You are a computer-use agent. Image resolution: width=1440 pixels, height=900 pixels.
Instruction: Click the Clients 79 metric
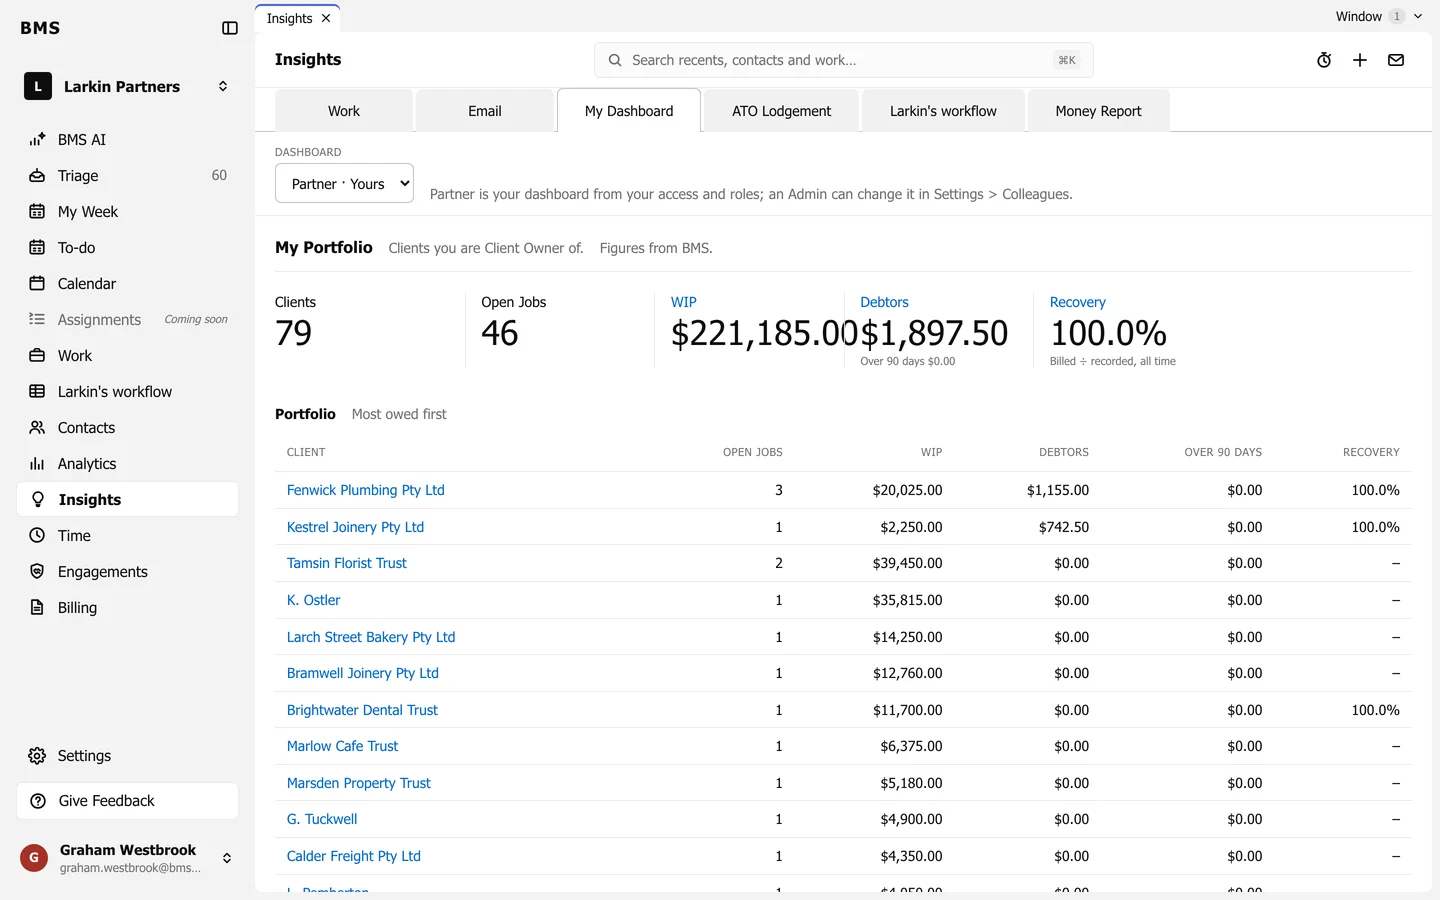tap(295, 323)
